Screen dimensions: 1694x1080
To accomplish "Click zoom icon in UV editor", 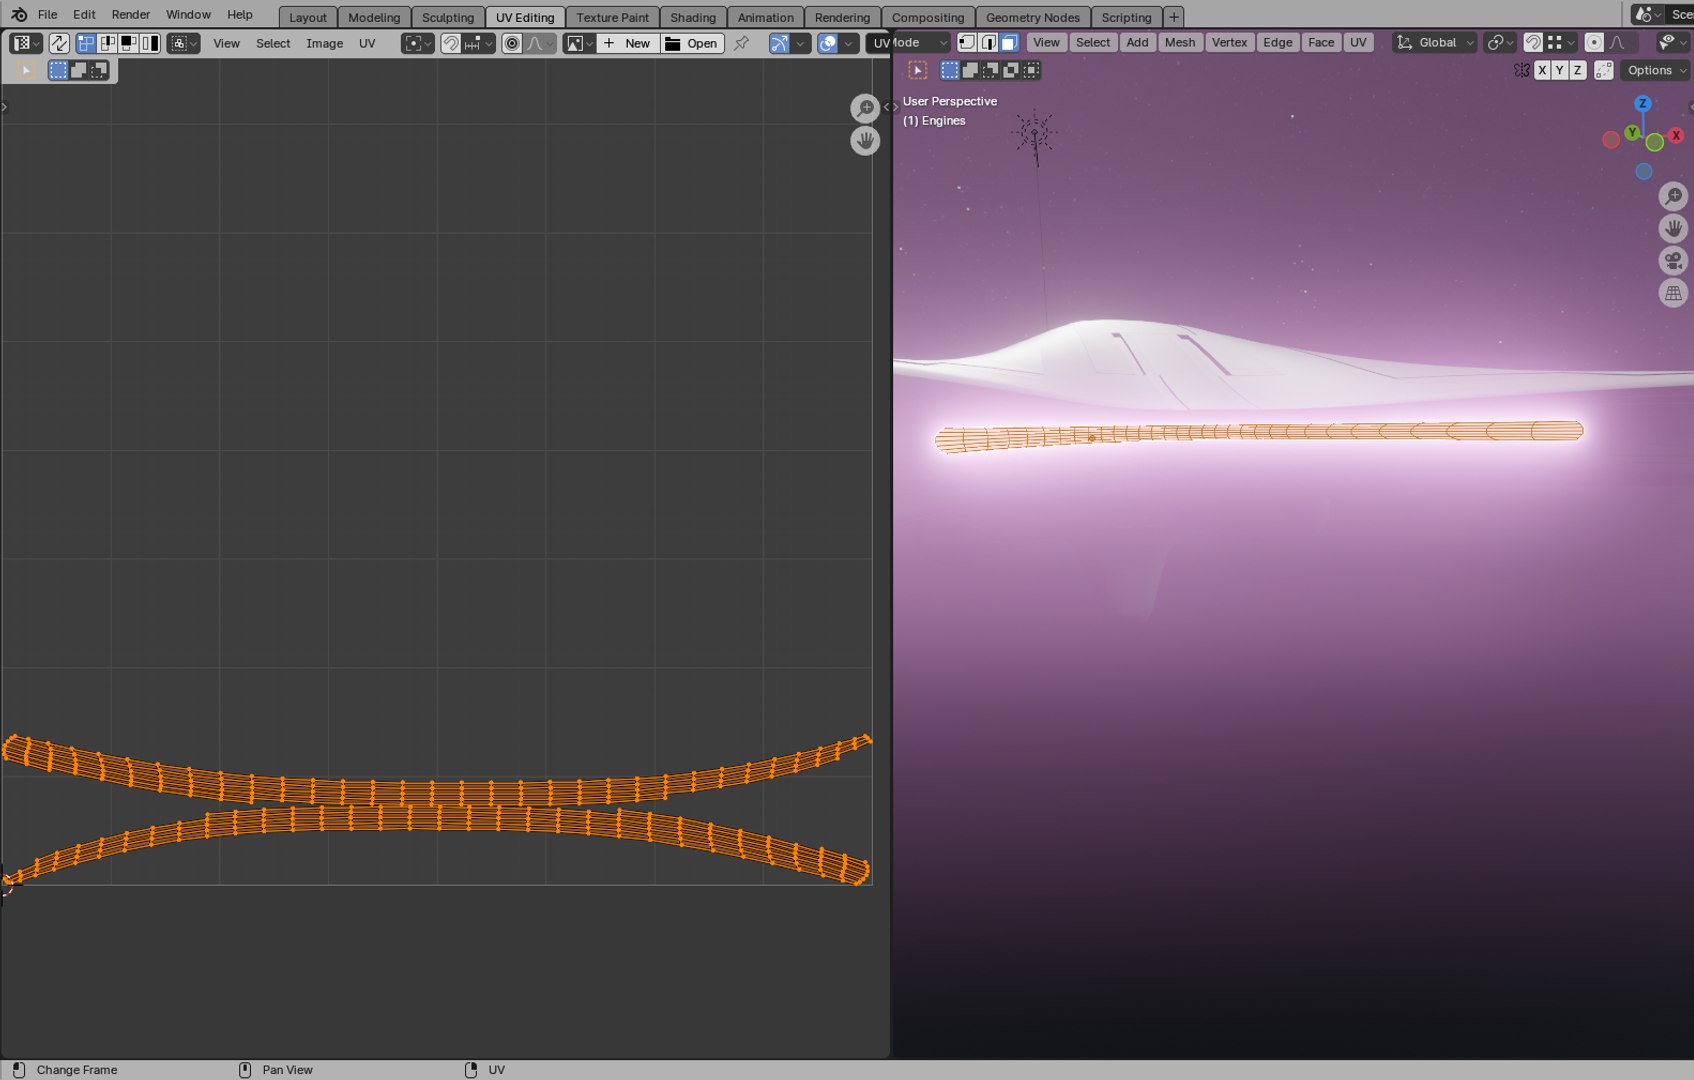I will [865, 108].
